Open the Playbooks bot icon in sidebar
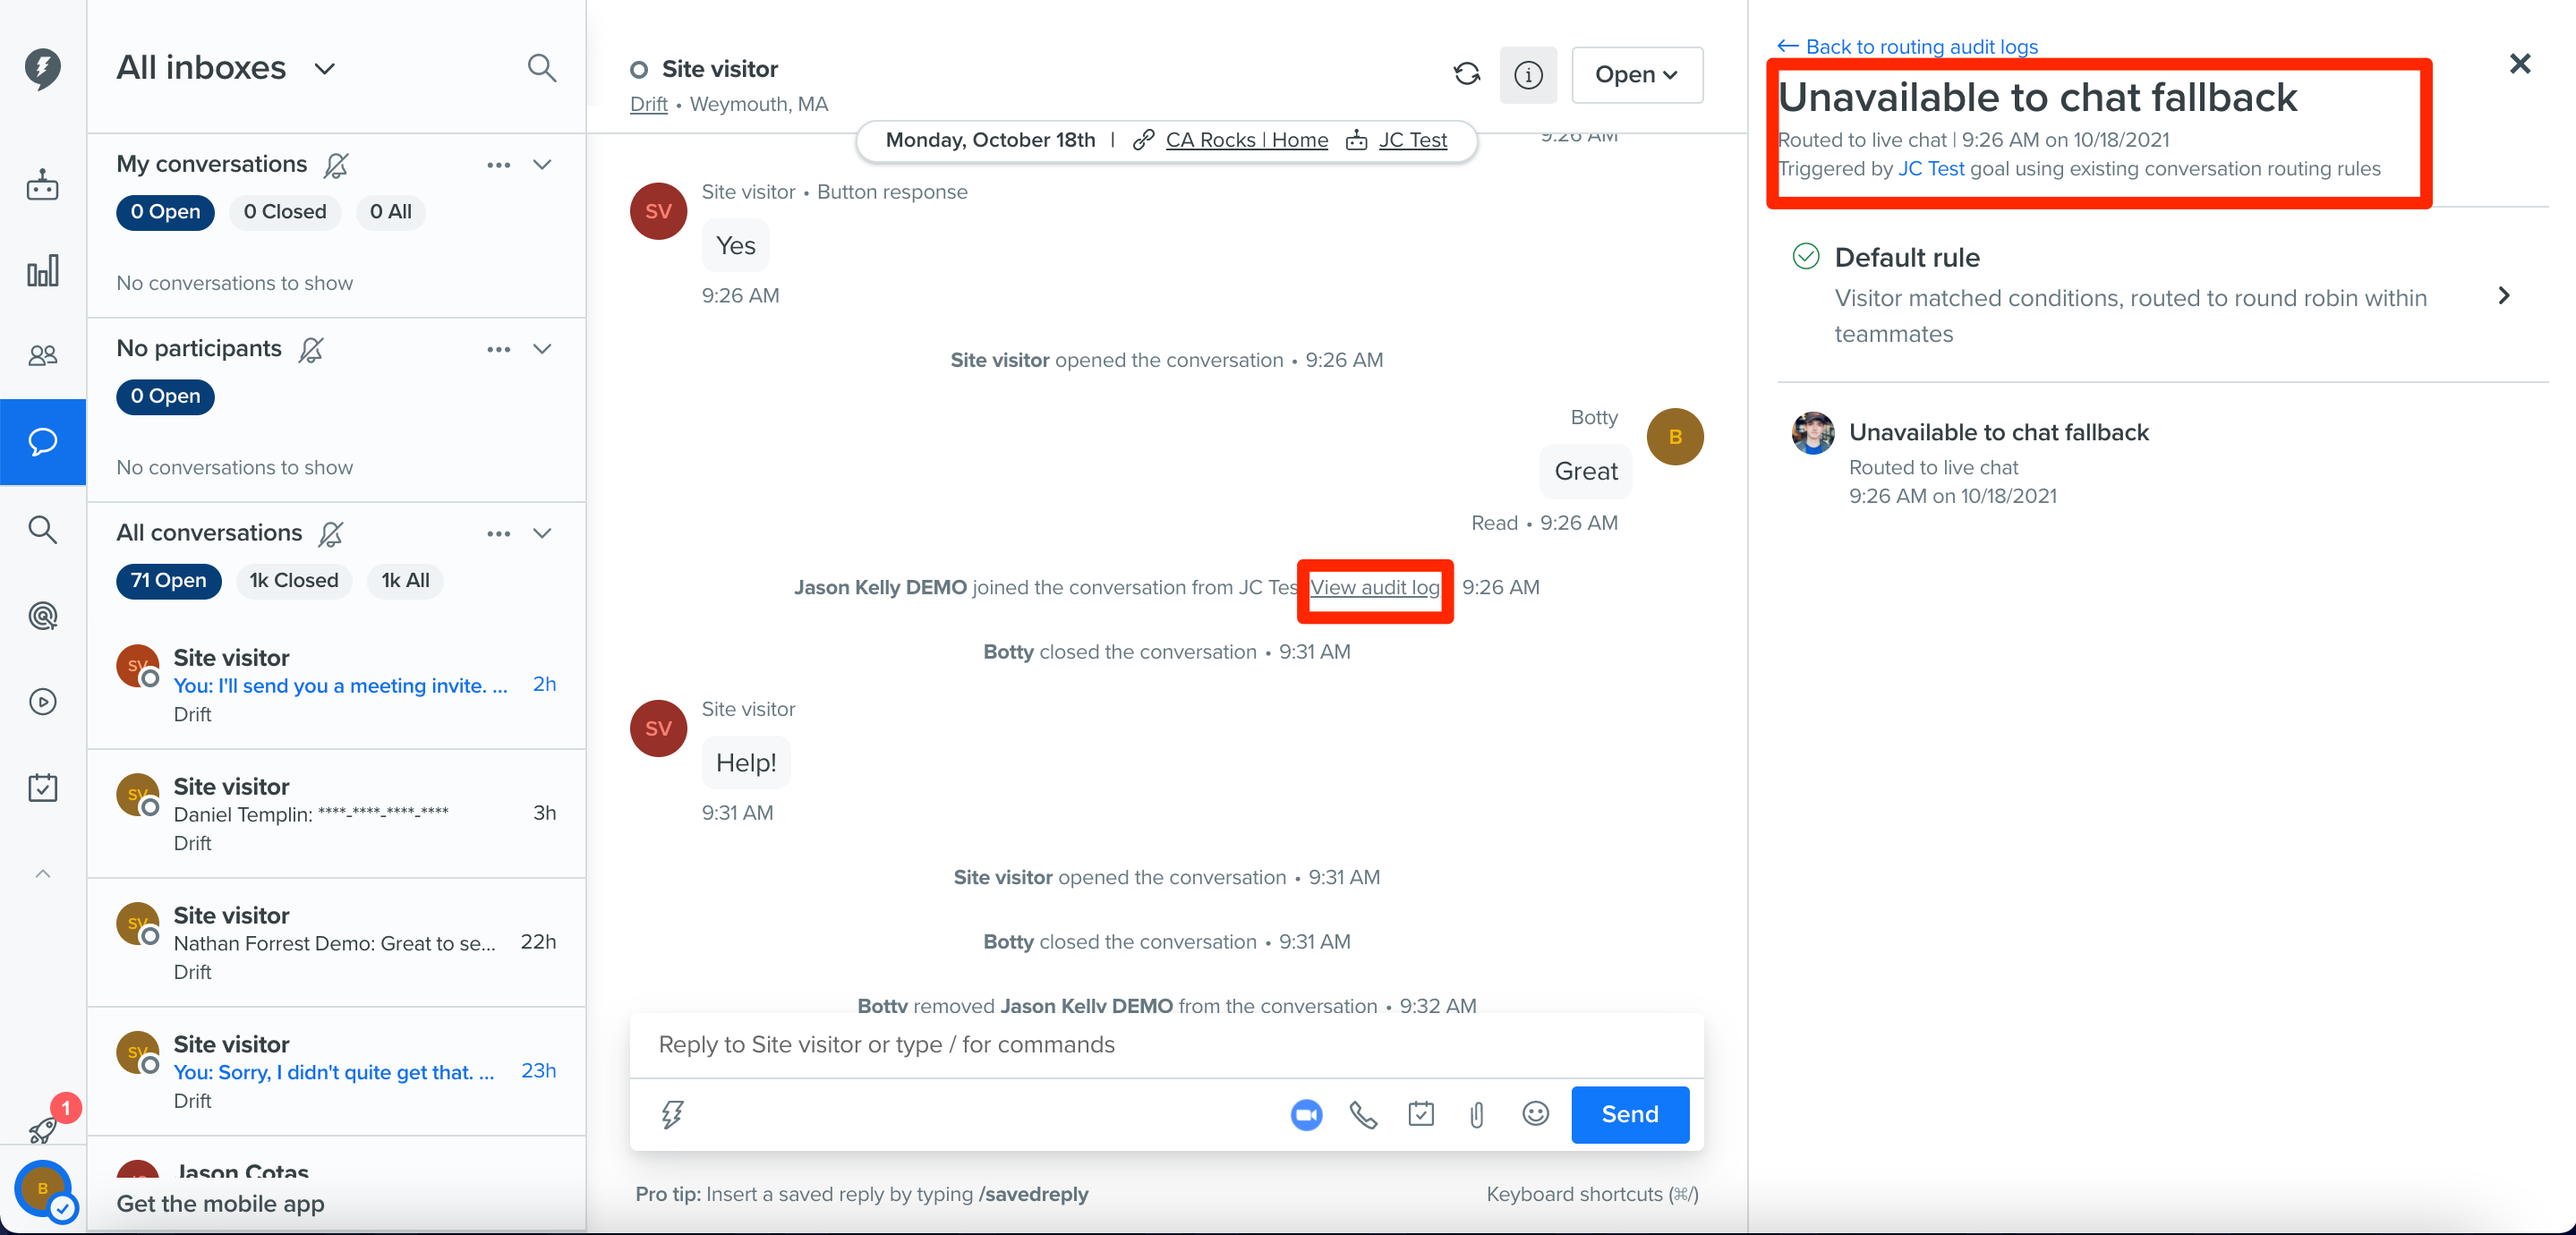 coord(42,185)
